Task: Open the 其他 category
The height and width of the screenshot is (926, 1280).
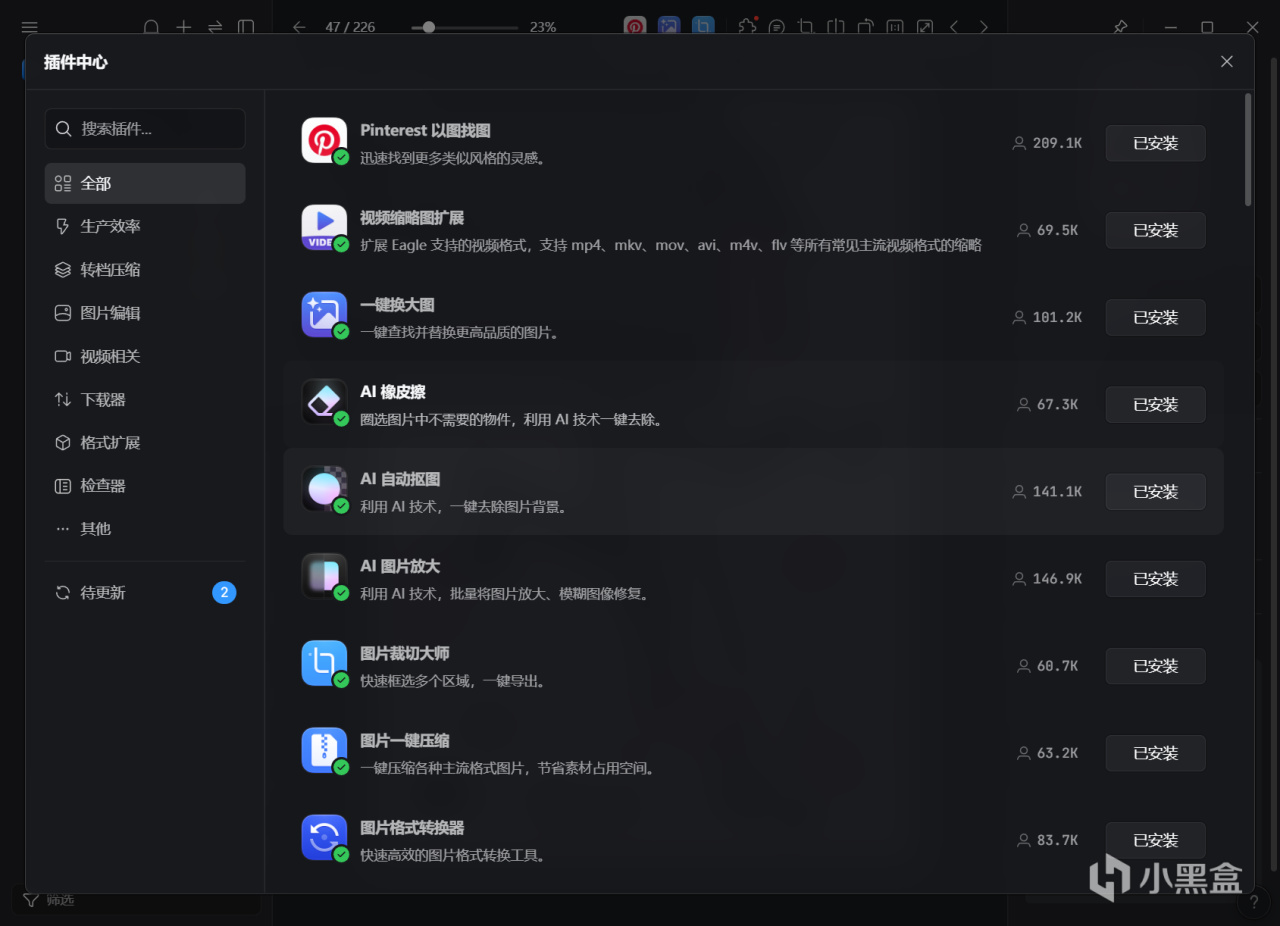Action: (x=145, y=528)
